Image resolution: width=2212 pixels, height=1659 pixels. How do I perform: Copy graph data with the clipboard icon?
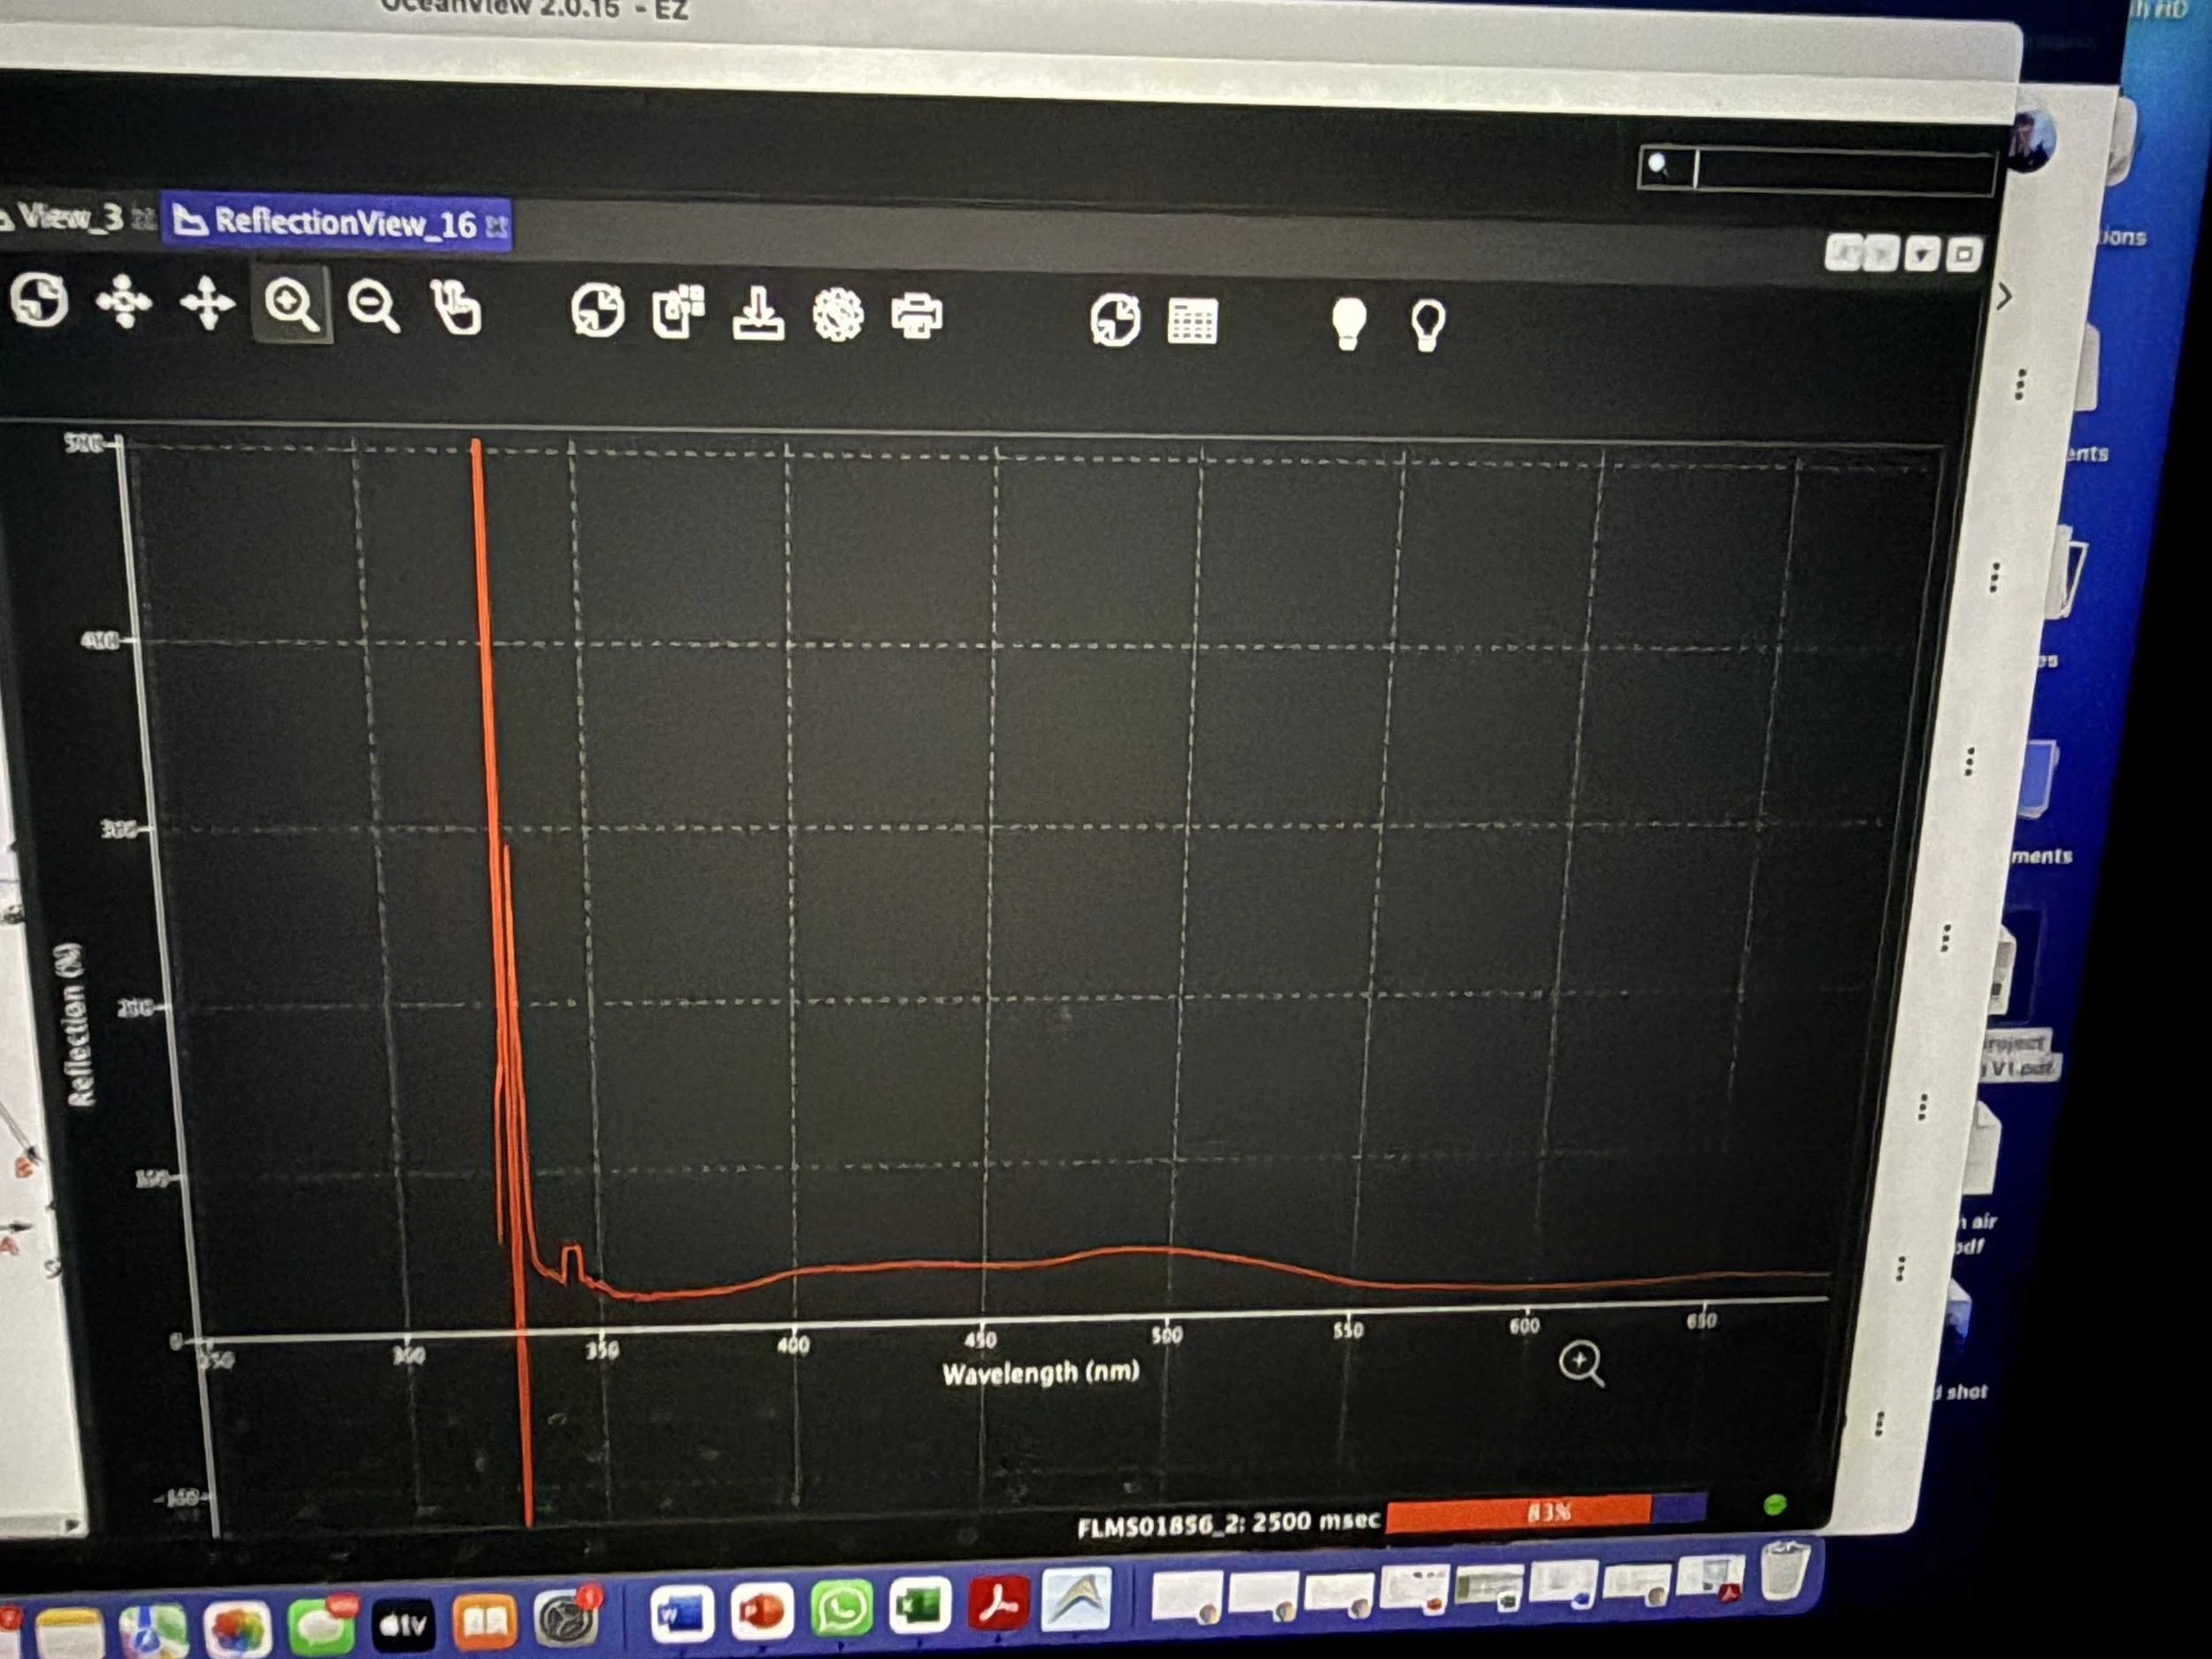click(678, 312)
